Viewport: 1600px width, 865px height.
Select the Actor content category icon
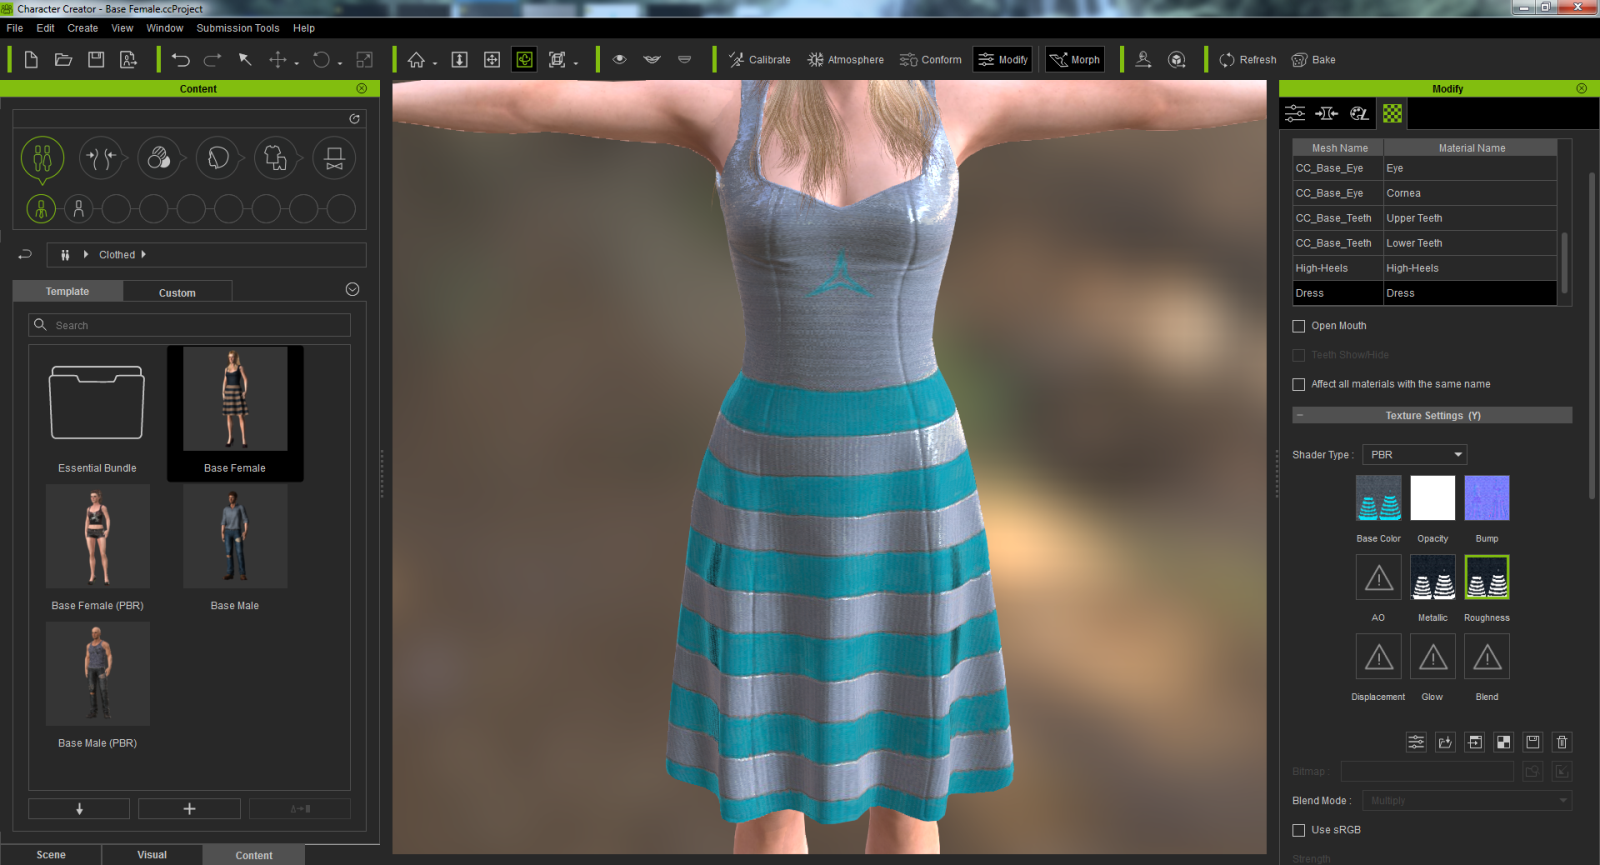(x=42, y=158)
